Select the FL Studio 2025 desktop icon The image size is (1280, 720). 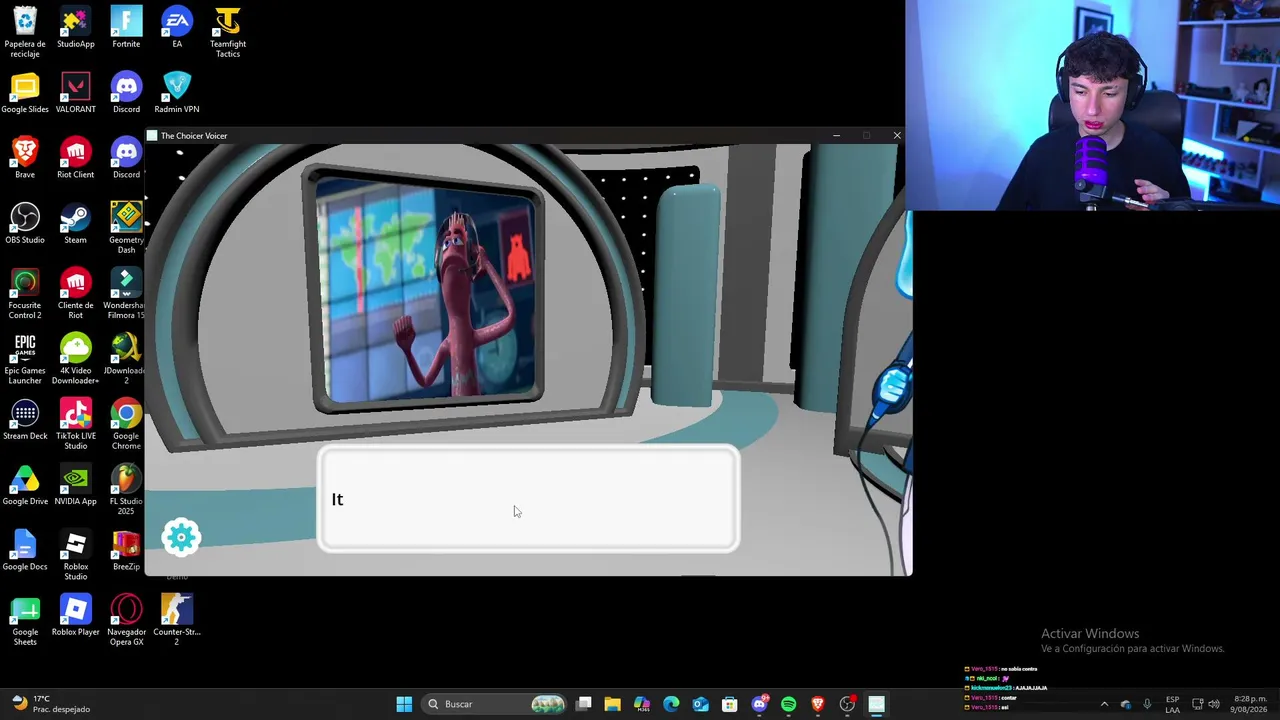126,490
